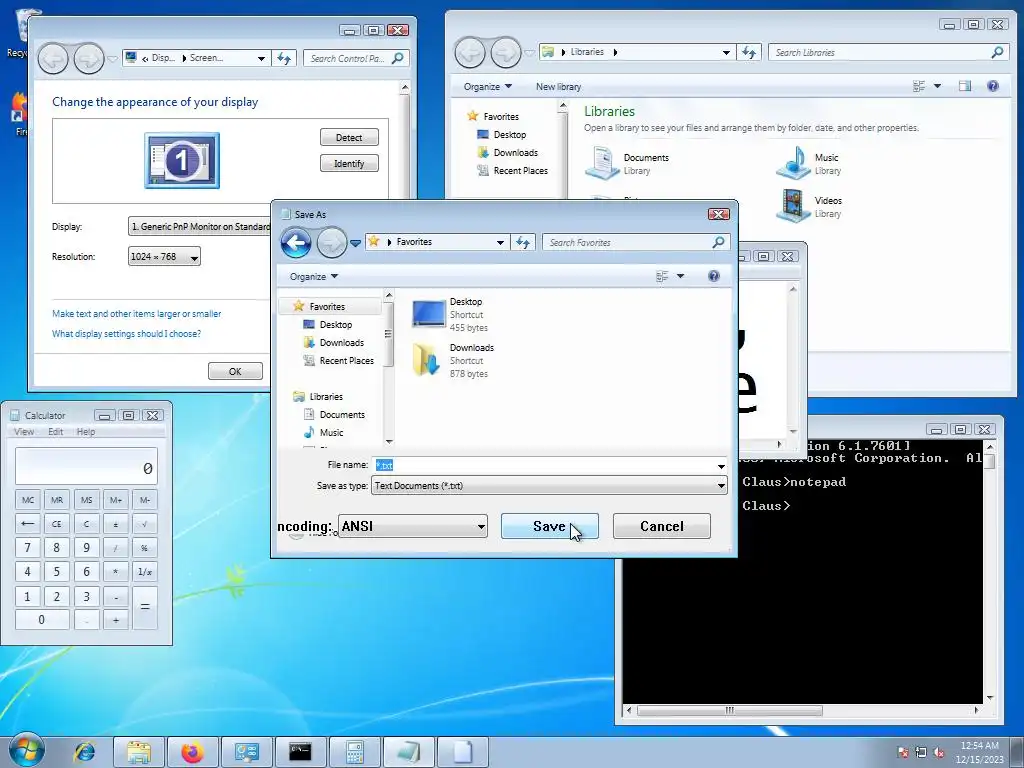Click the refresh icon beside Favorites address bar
1024x768 pixels.
click(x=523, y=242)
